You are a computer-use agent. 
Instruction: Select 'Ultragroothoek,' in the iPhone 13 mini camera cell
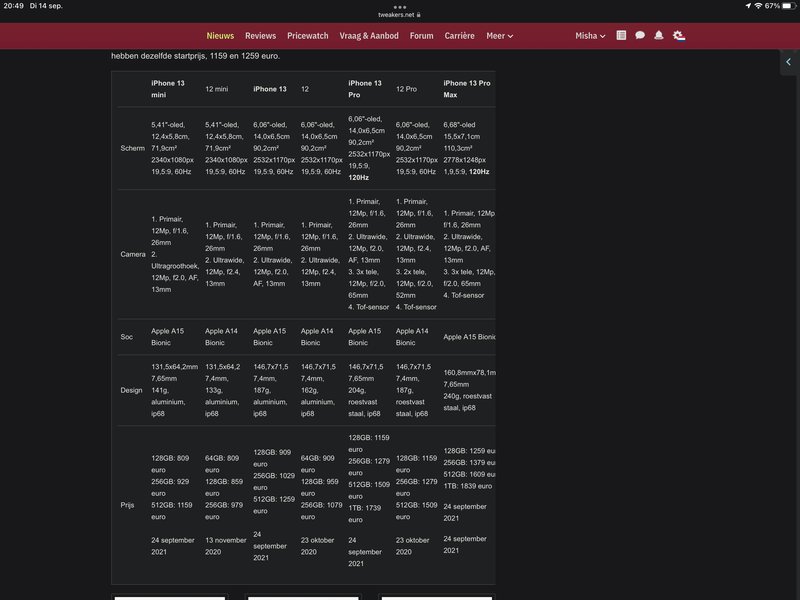coord(175,266)
